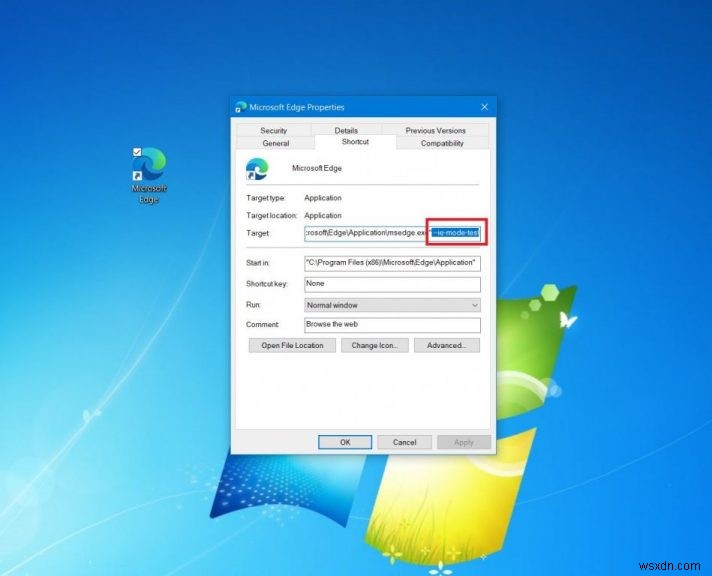Click the Comment field with Browse the web
Viewport: 712px width, 576px height.
point(392,325)
